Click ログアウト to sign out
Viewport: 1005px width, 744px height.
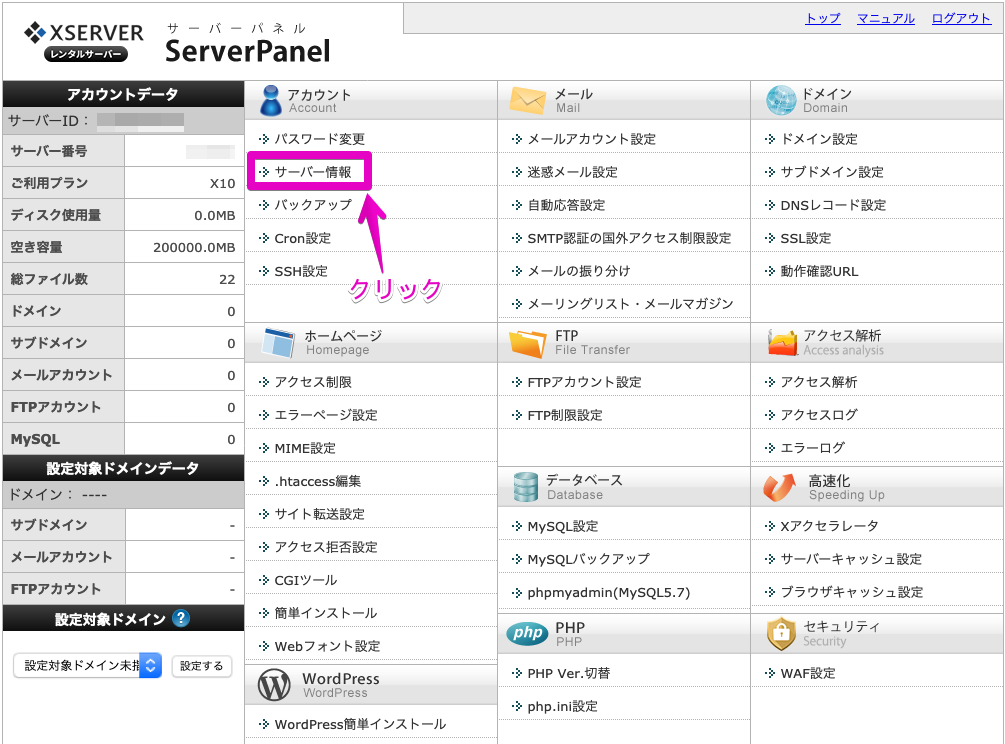tap(960, 18)
